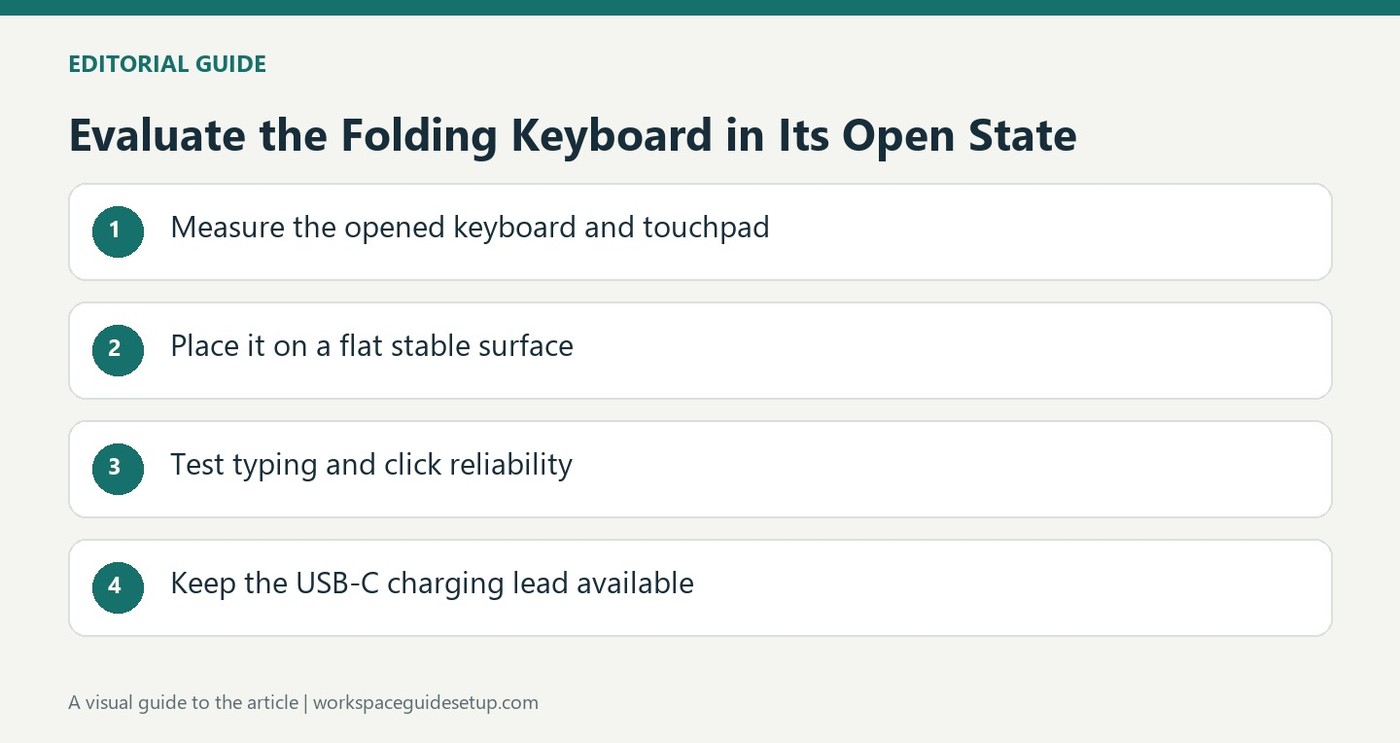Click the step 2 number badge
The image size is (1400, 743).
coord(118,350)
